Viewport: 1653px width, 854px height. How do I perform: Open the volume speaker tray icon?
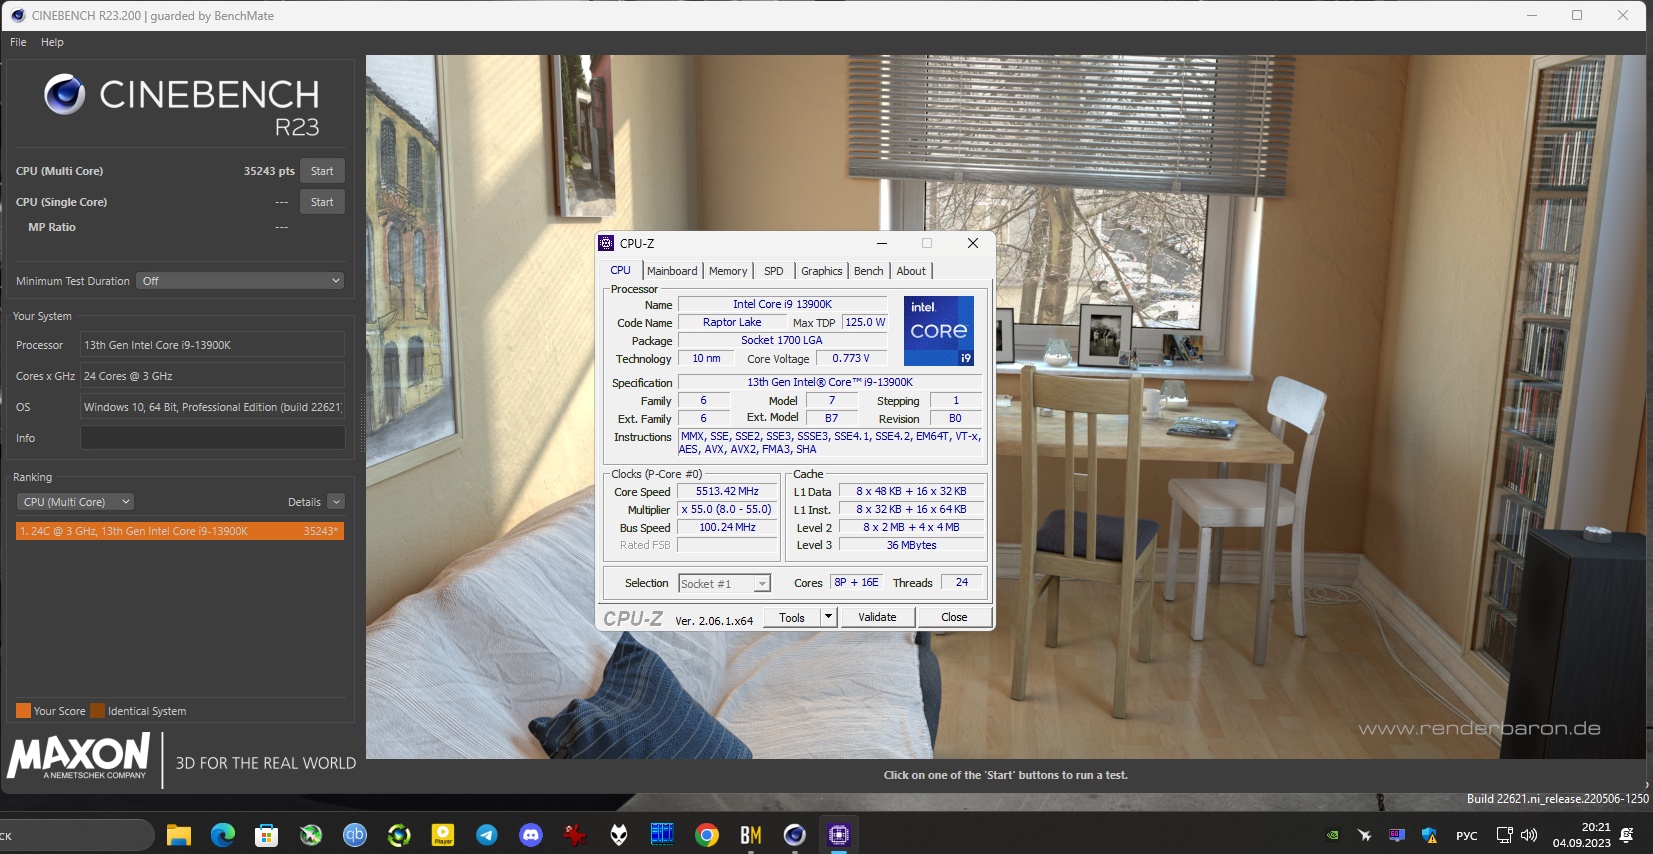pos(1528,835)
